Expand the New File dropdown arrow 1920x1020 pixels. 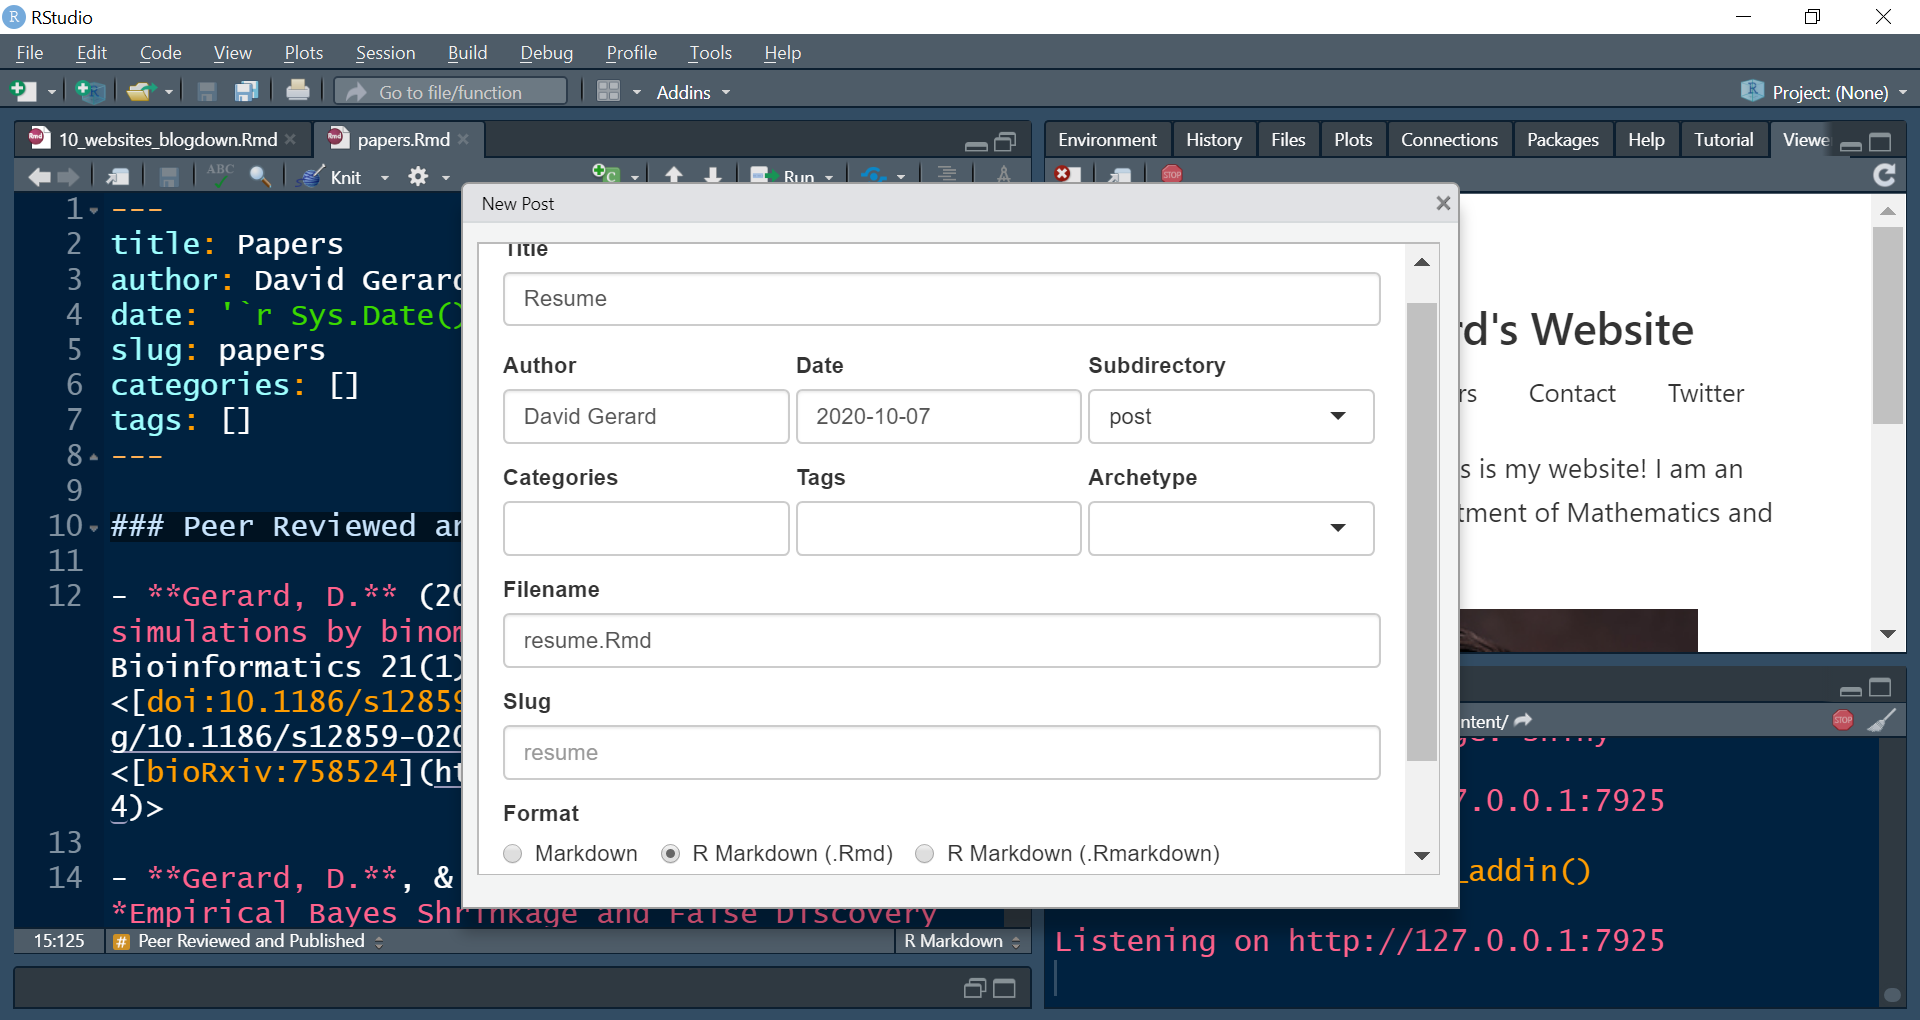point(52,92)
